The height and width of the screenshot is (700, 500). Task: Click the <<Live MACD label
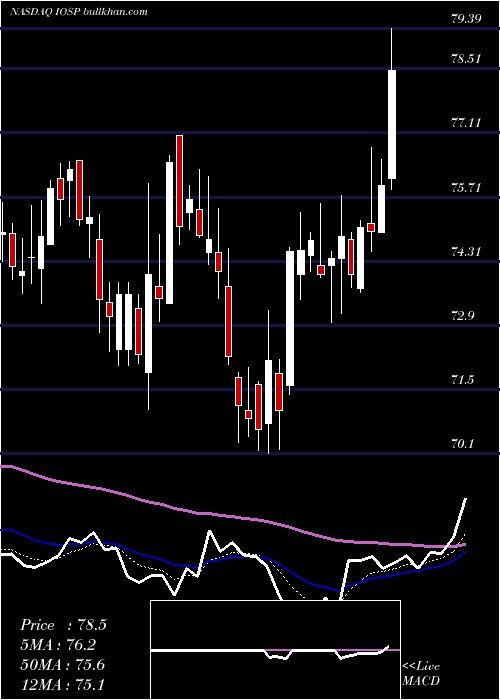(421, 673)
